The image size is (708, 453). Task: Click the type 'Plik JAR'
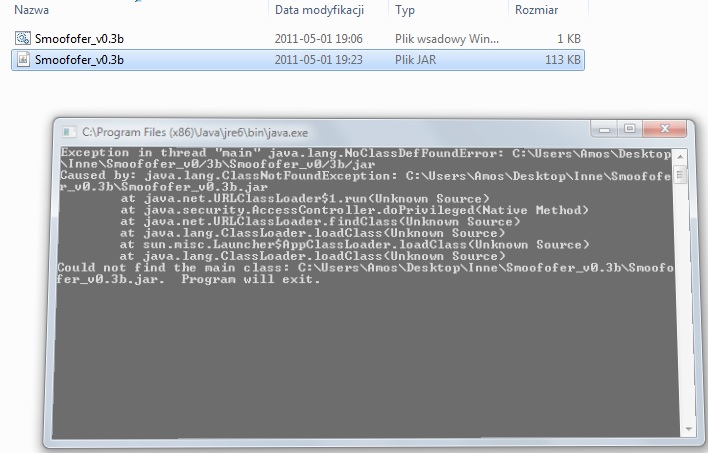coord(415,60)
